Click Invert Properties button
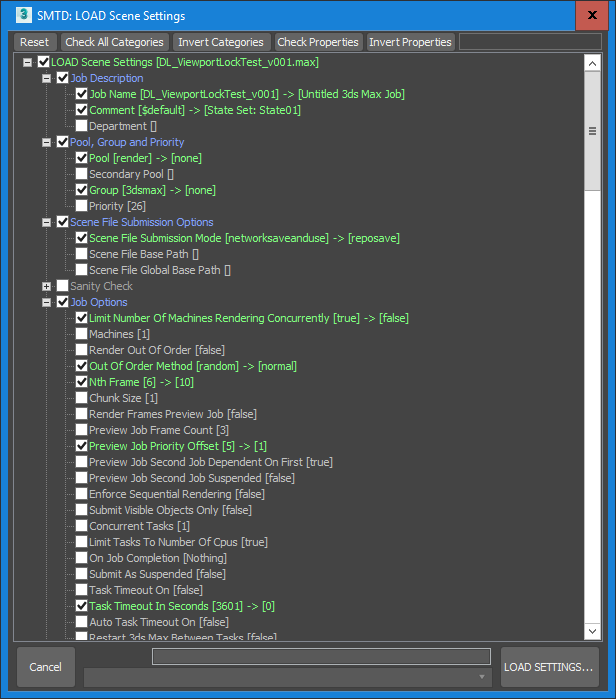 pyautogui.click(x=411, y=42)
